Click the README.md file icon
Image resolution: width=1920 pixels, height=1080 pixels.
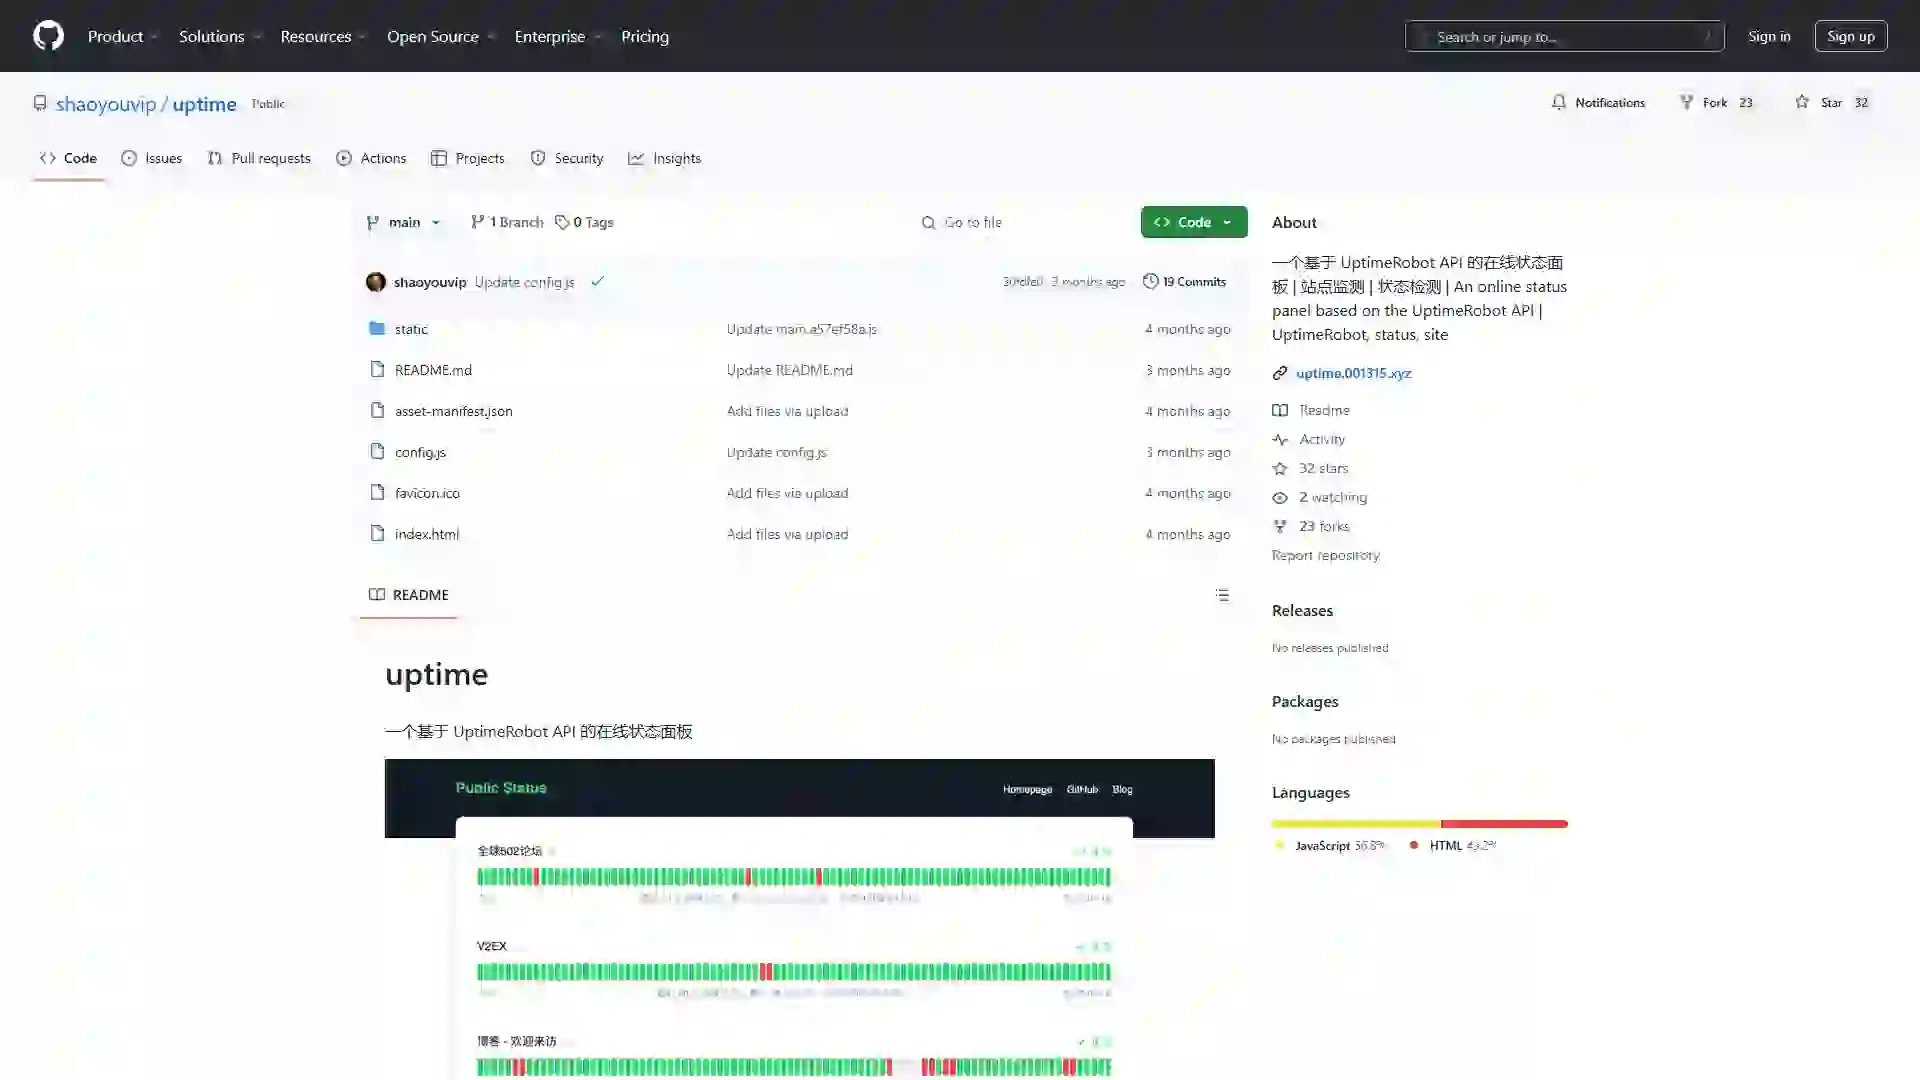click(377, 369)
